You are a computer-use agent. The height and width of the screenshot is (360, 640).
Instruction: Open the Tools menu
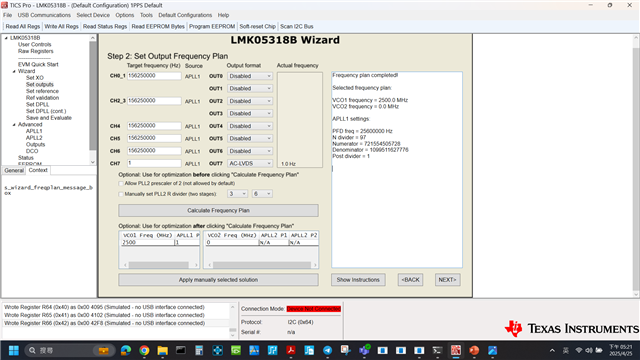(146, 15)
